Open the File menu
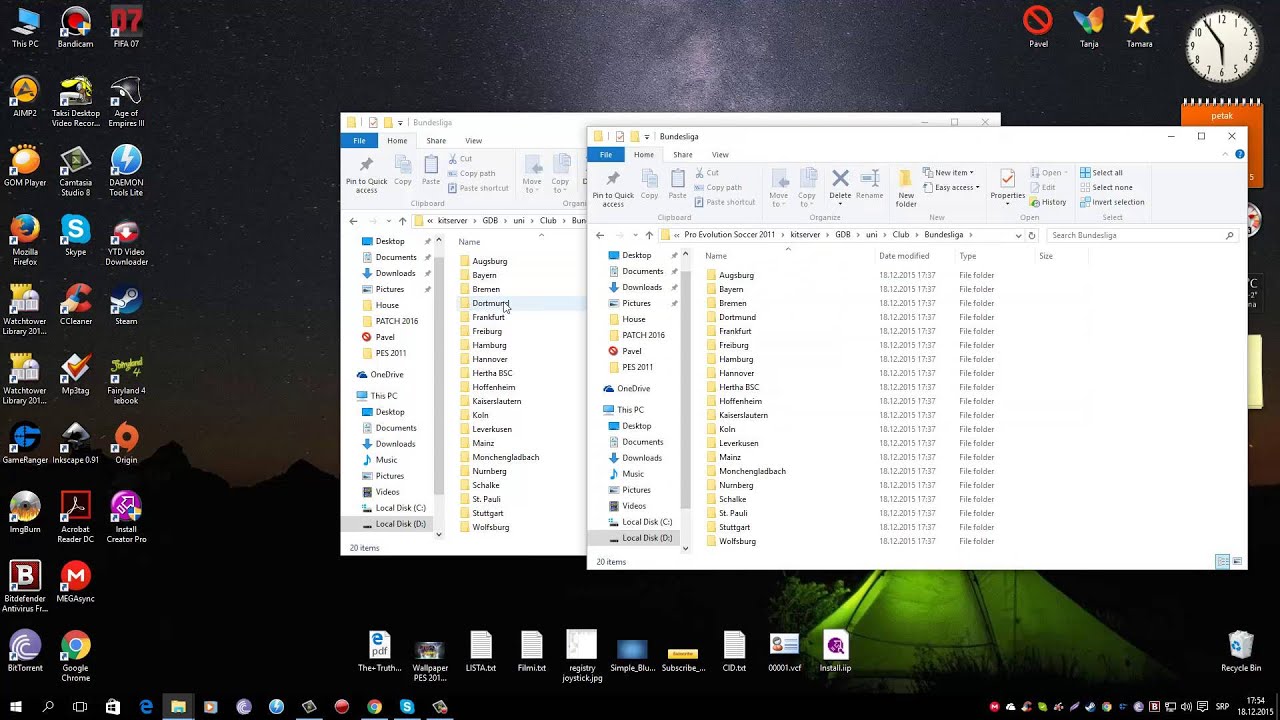1280x720 pixels. click(x=605, y=154)
